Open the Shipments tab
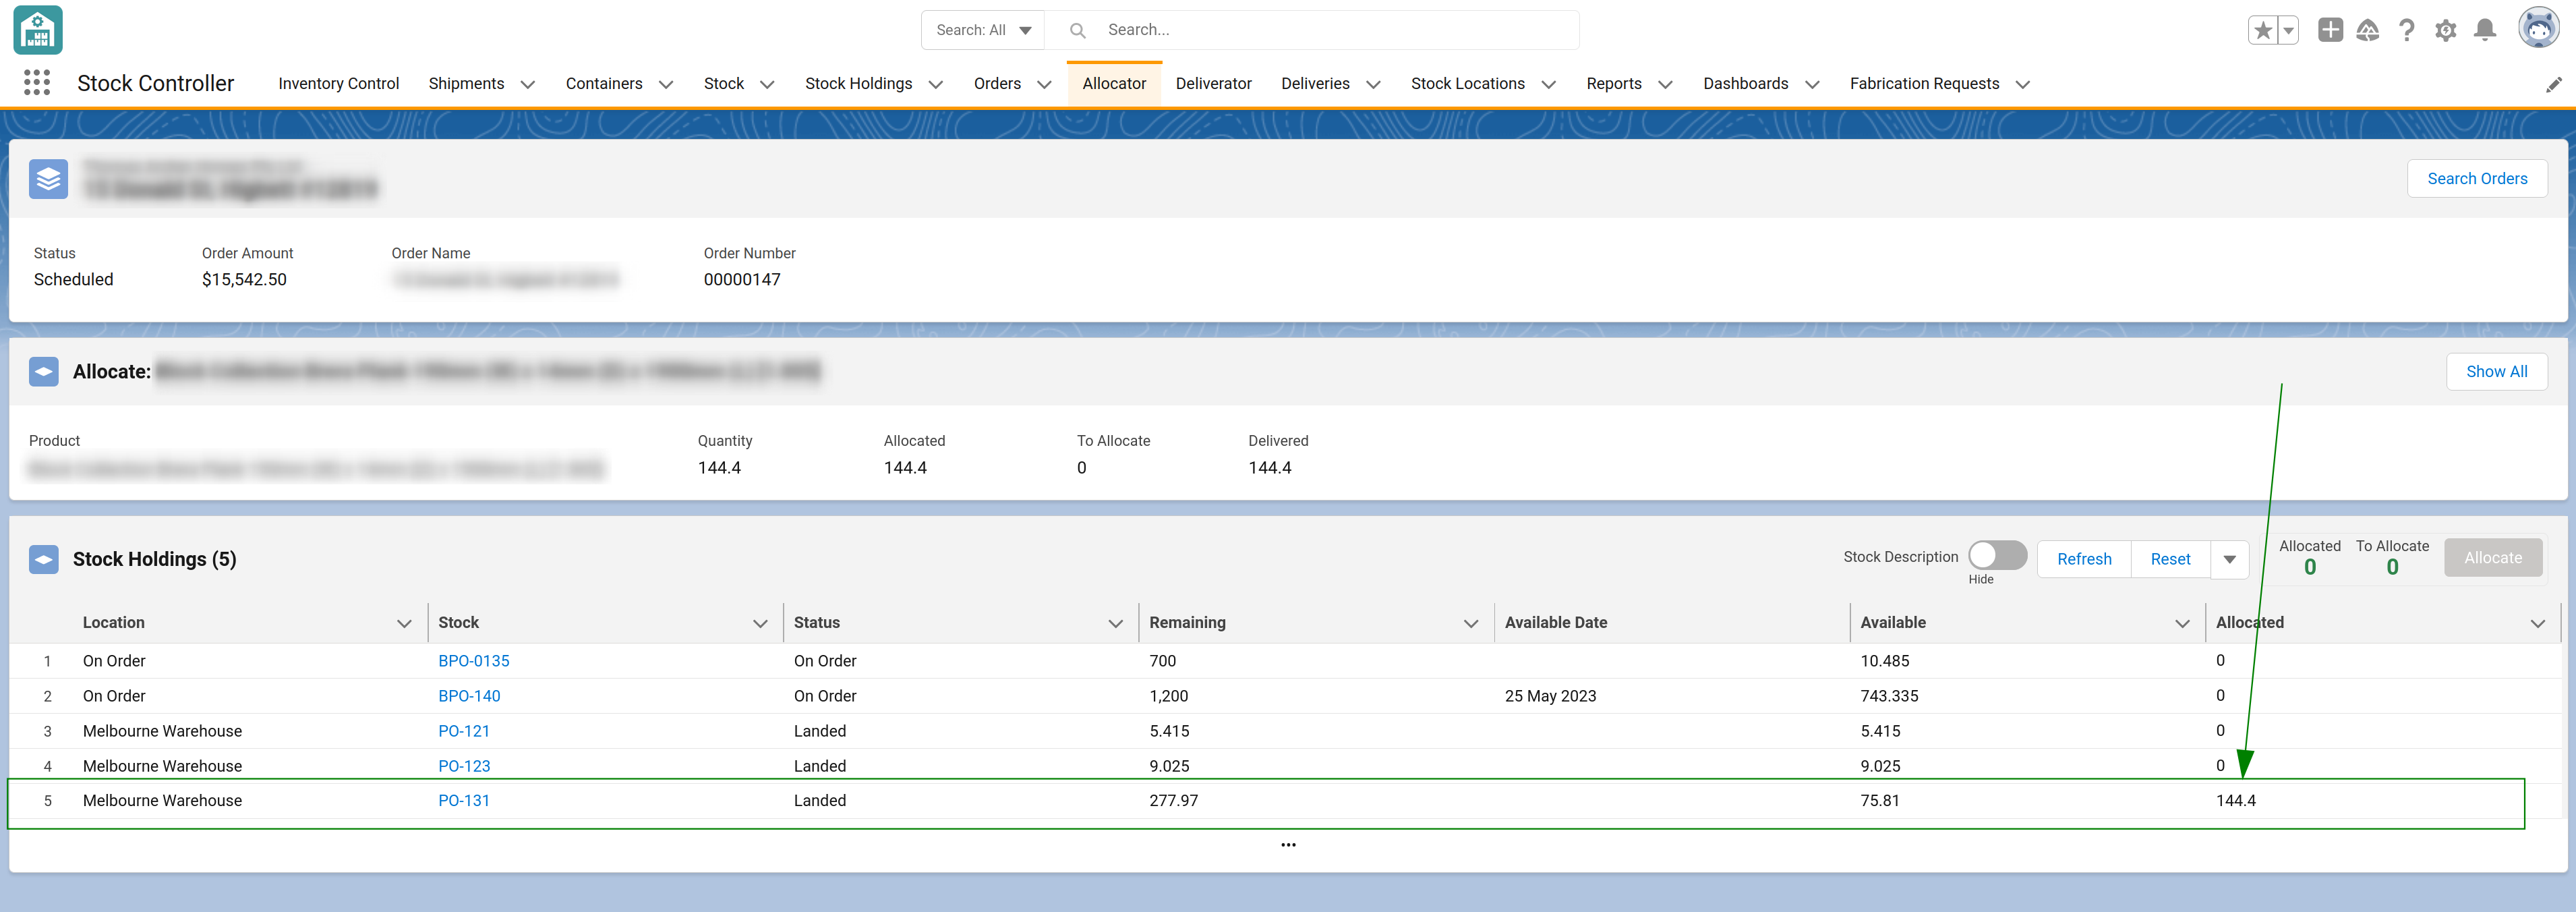2576x912 pixels. [466, 84]
